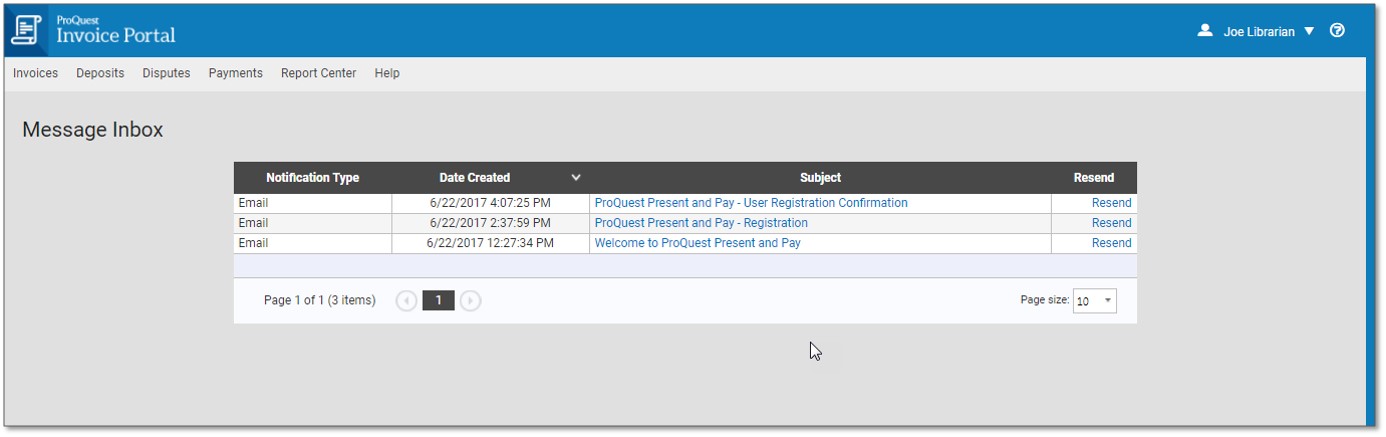Open the Disputes menu
1386x437 pixels.
tap(166, 73)
